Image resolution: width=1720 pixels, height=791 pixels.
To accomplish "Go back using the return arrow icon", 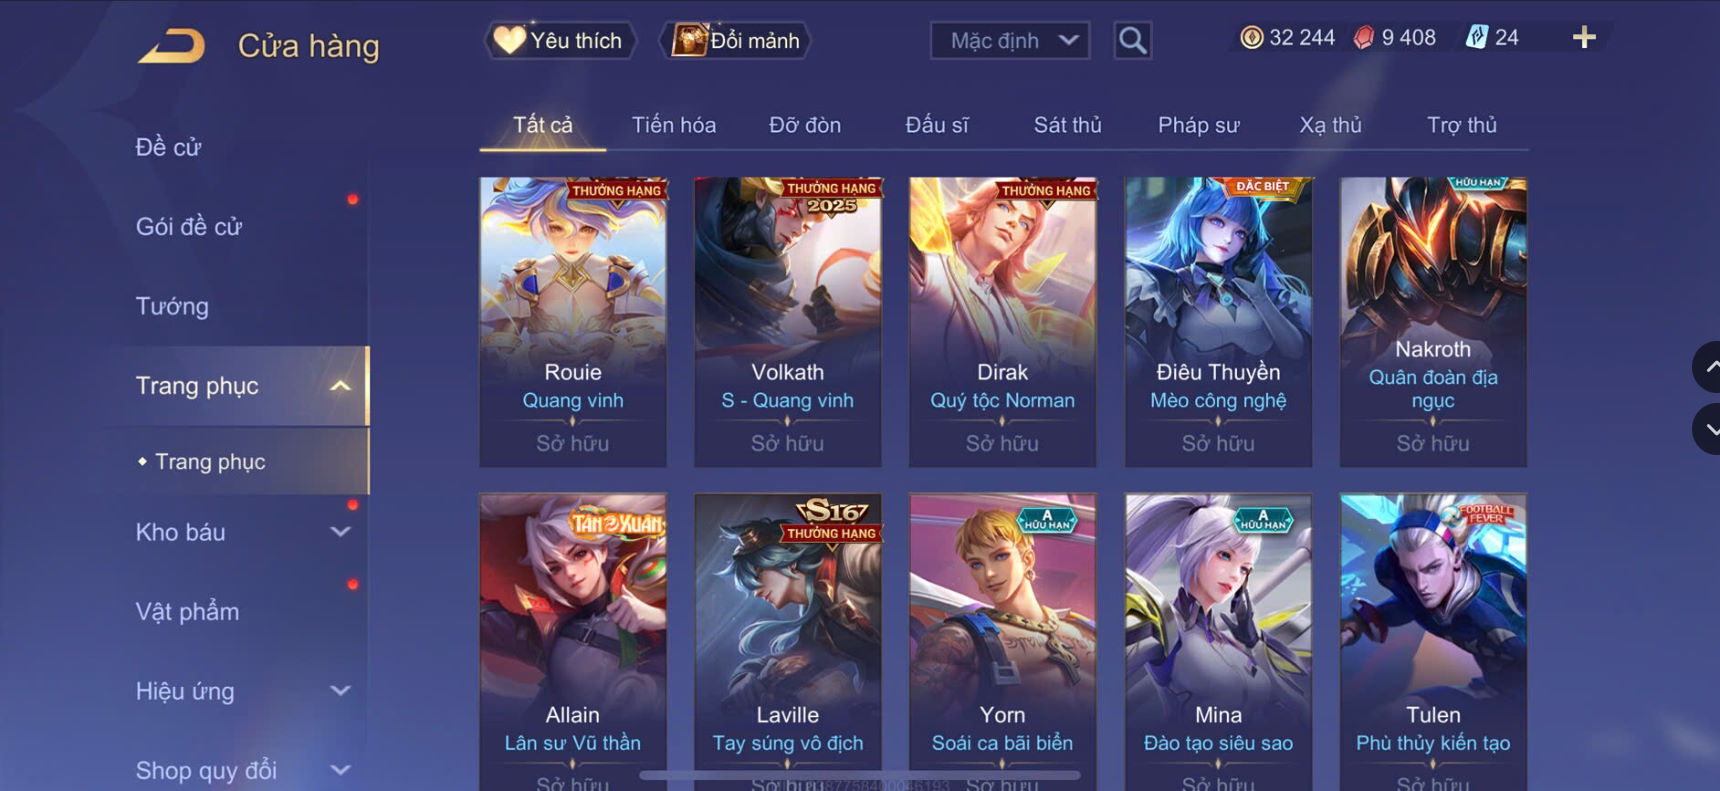I will [x=171, y=46].
